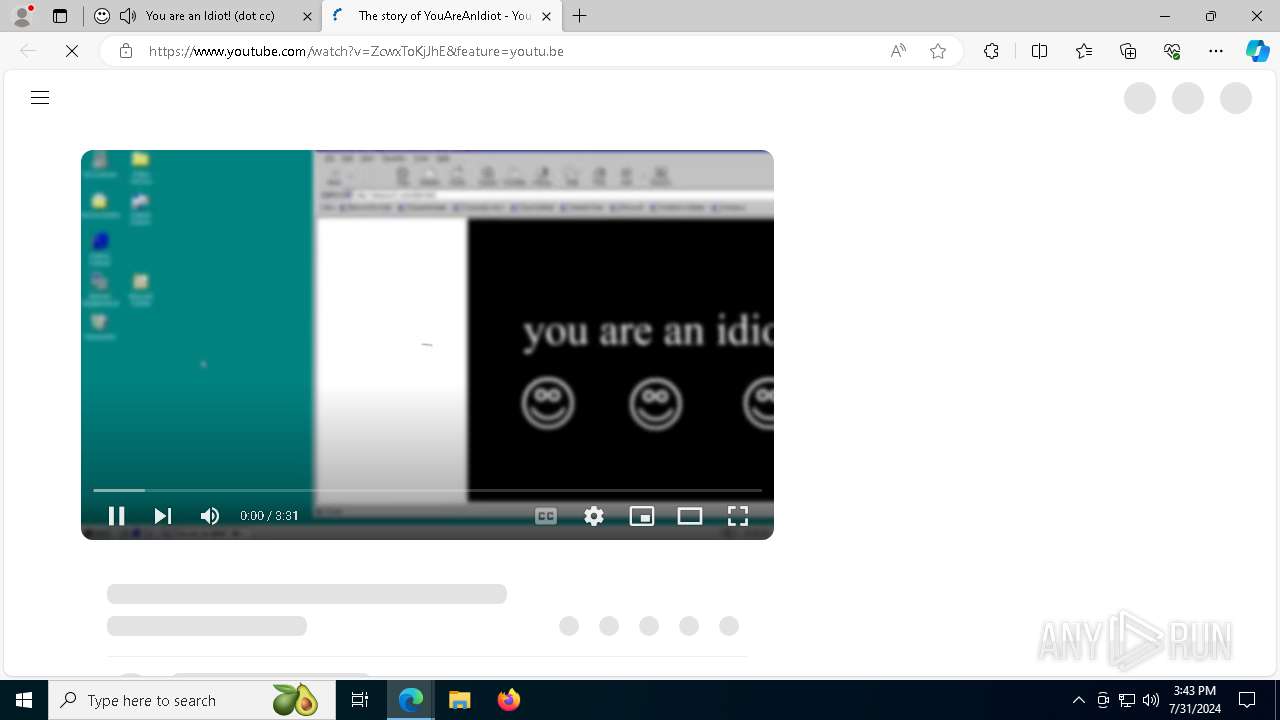Show hidden tray icons chevron

point(1078,700)
